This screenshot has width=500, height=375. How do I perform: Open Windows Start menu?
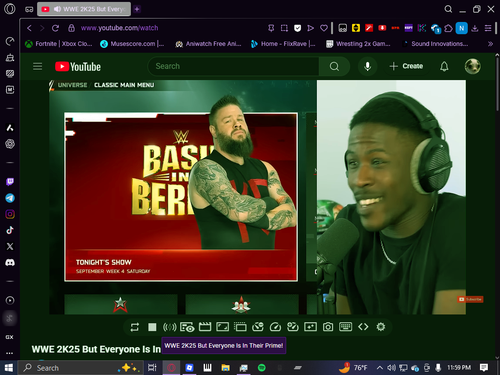pos(8,368)
